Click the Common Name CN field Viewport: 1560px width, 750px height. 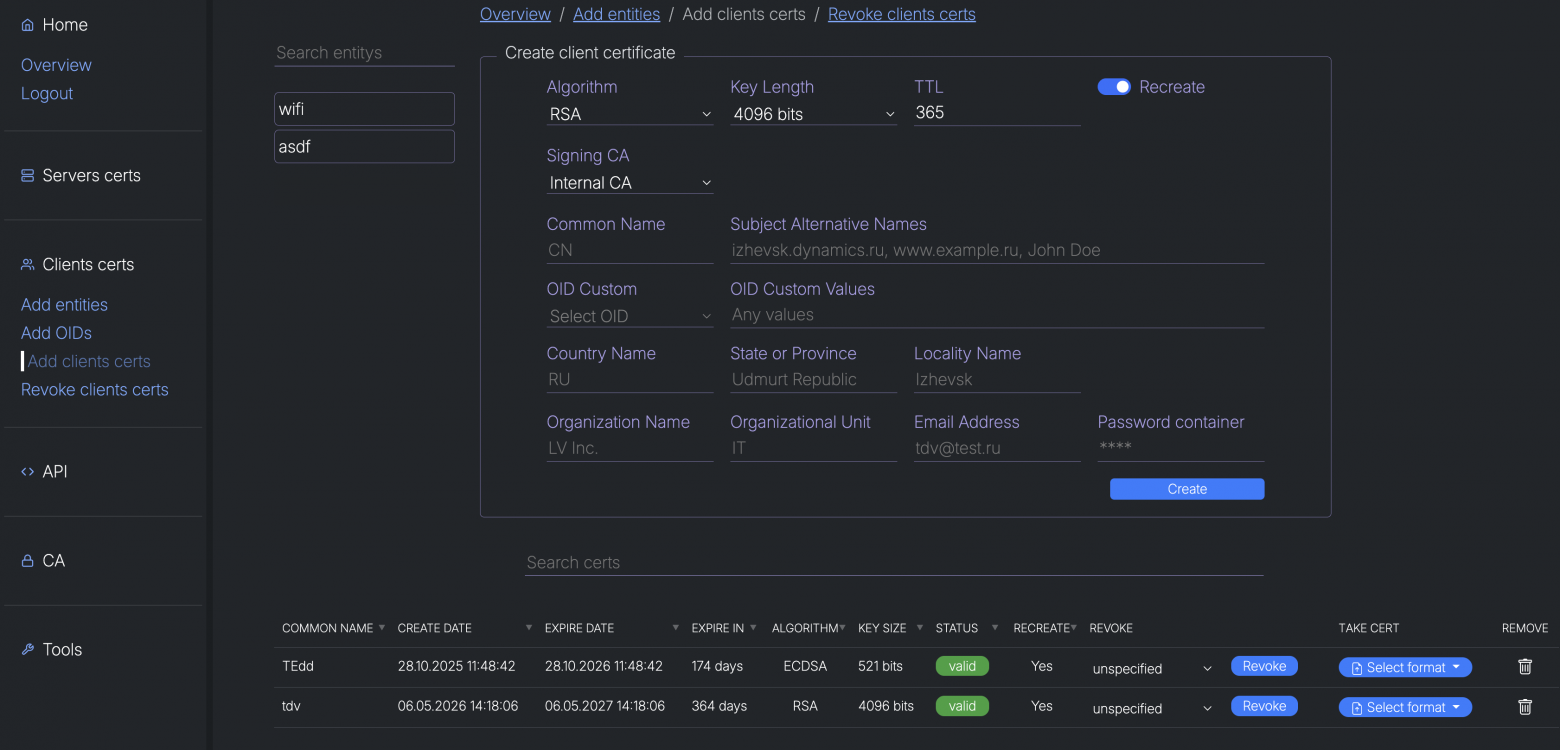point(630,250)
